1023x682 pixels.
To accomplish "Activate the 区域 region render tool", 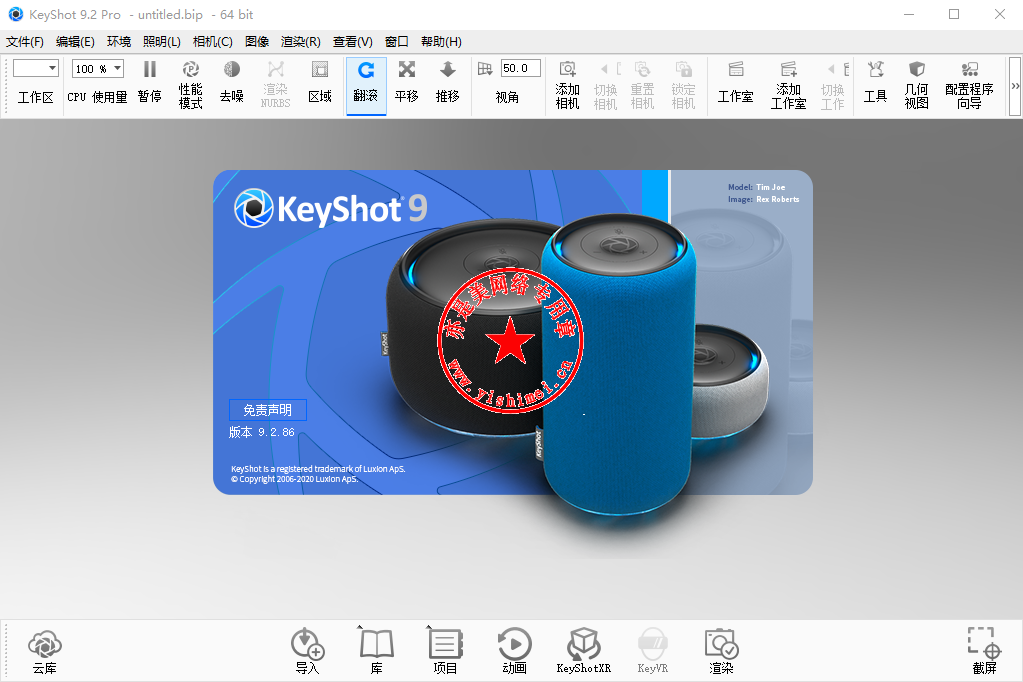I will (320, 85).
